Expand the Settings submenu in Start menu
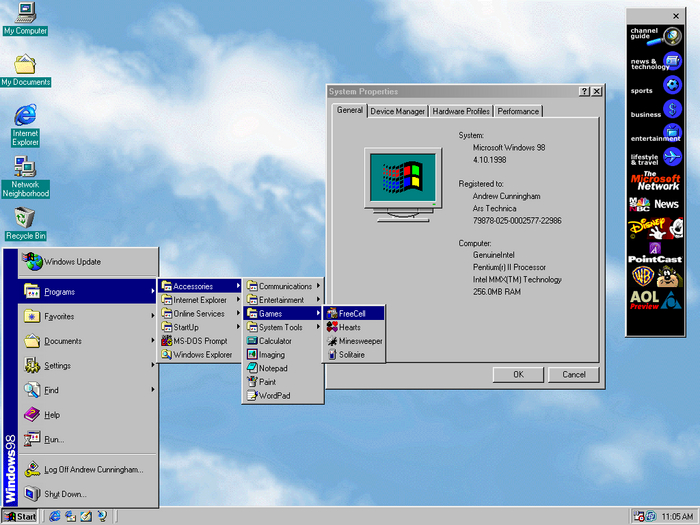This screenshot has width=700, height=525. point(58,366)
